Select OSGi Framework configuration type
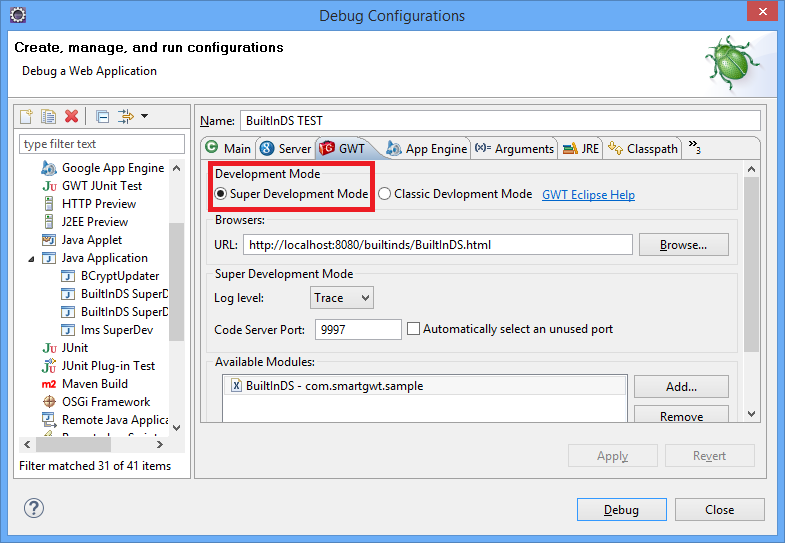 click(x=105, y=402)
